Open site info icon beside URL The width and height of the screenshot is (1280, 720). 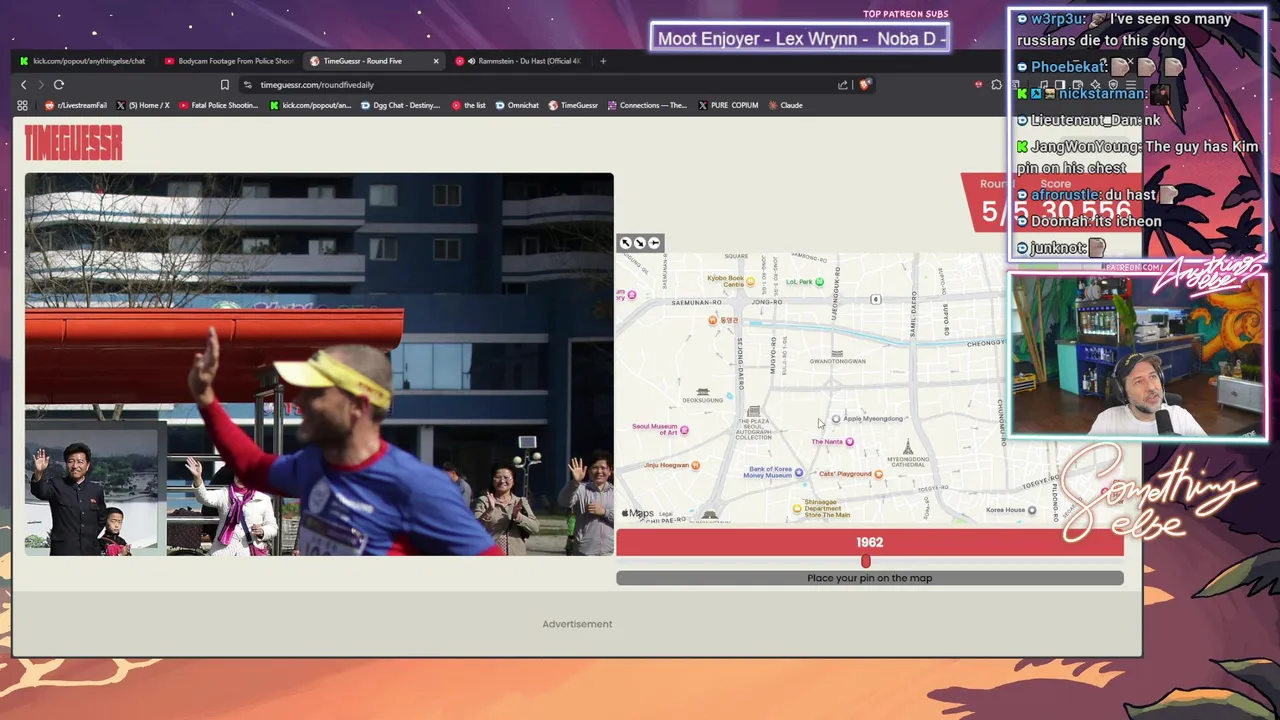pos(248,85)
